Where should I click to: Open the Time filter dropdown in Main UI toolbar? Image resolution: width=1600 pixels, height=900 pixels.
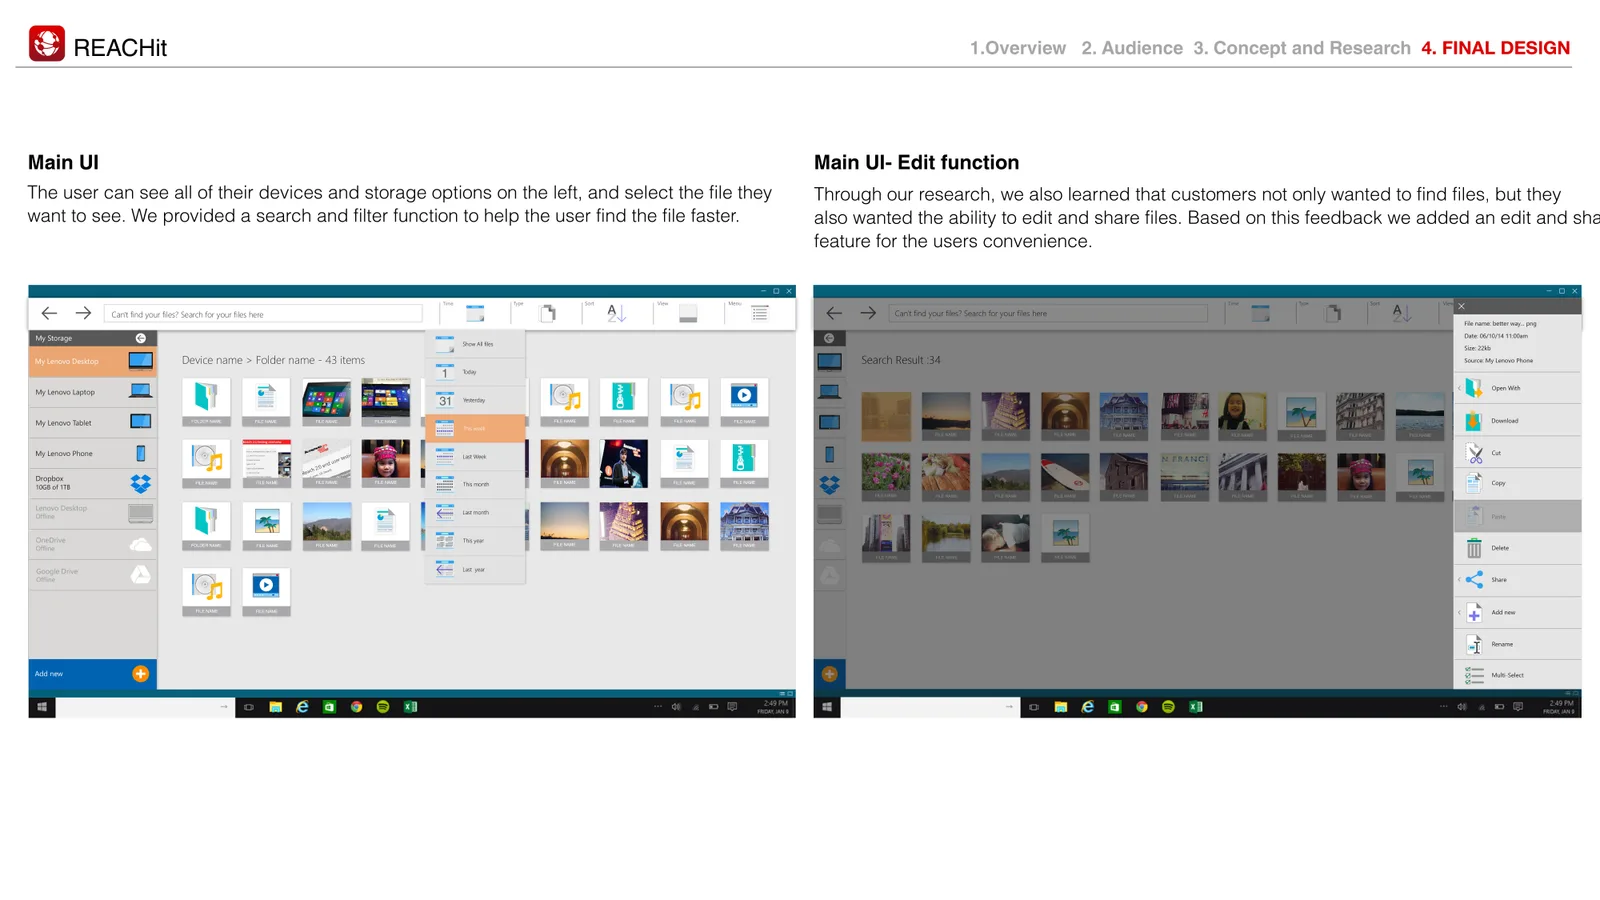point(475,314)
